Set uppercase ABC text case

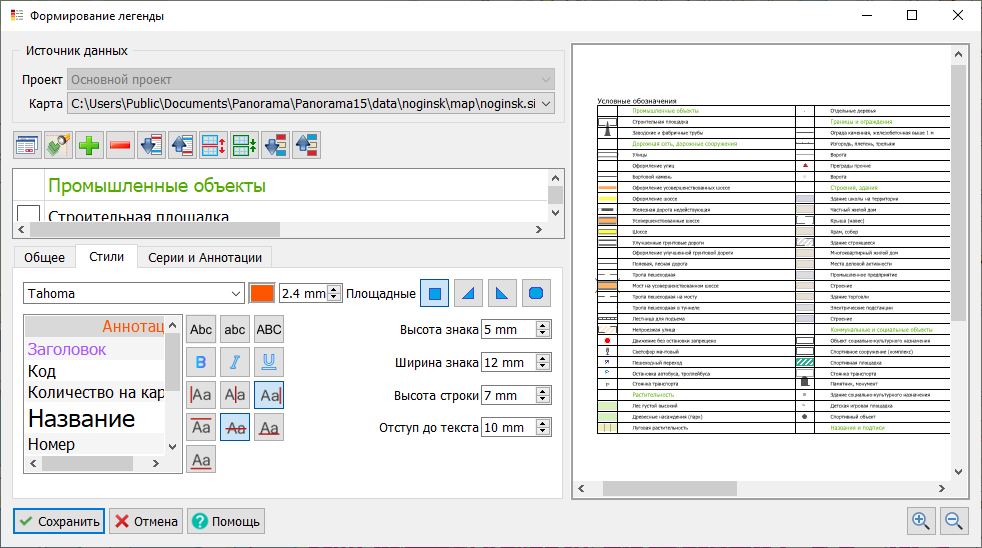pos(269,329)
